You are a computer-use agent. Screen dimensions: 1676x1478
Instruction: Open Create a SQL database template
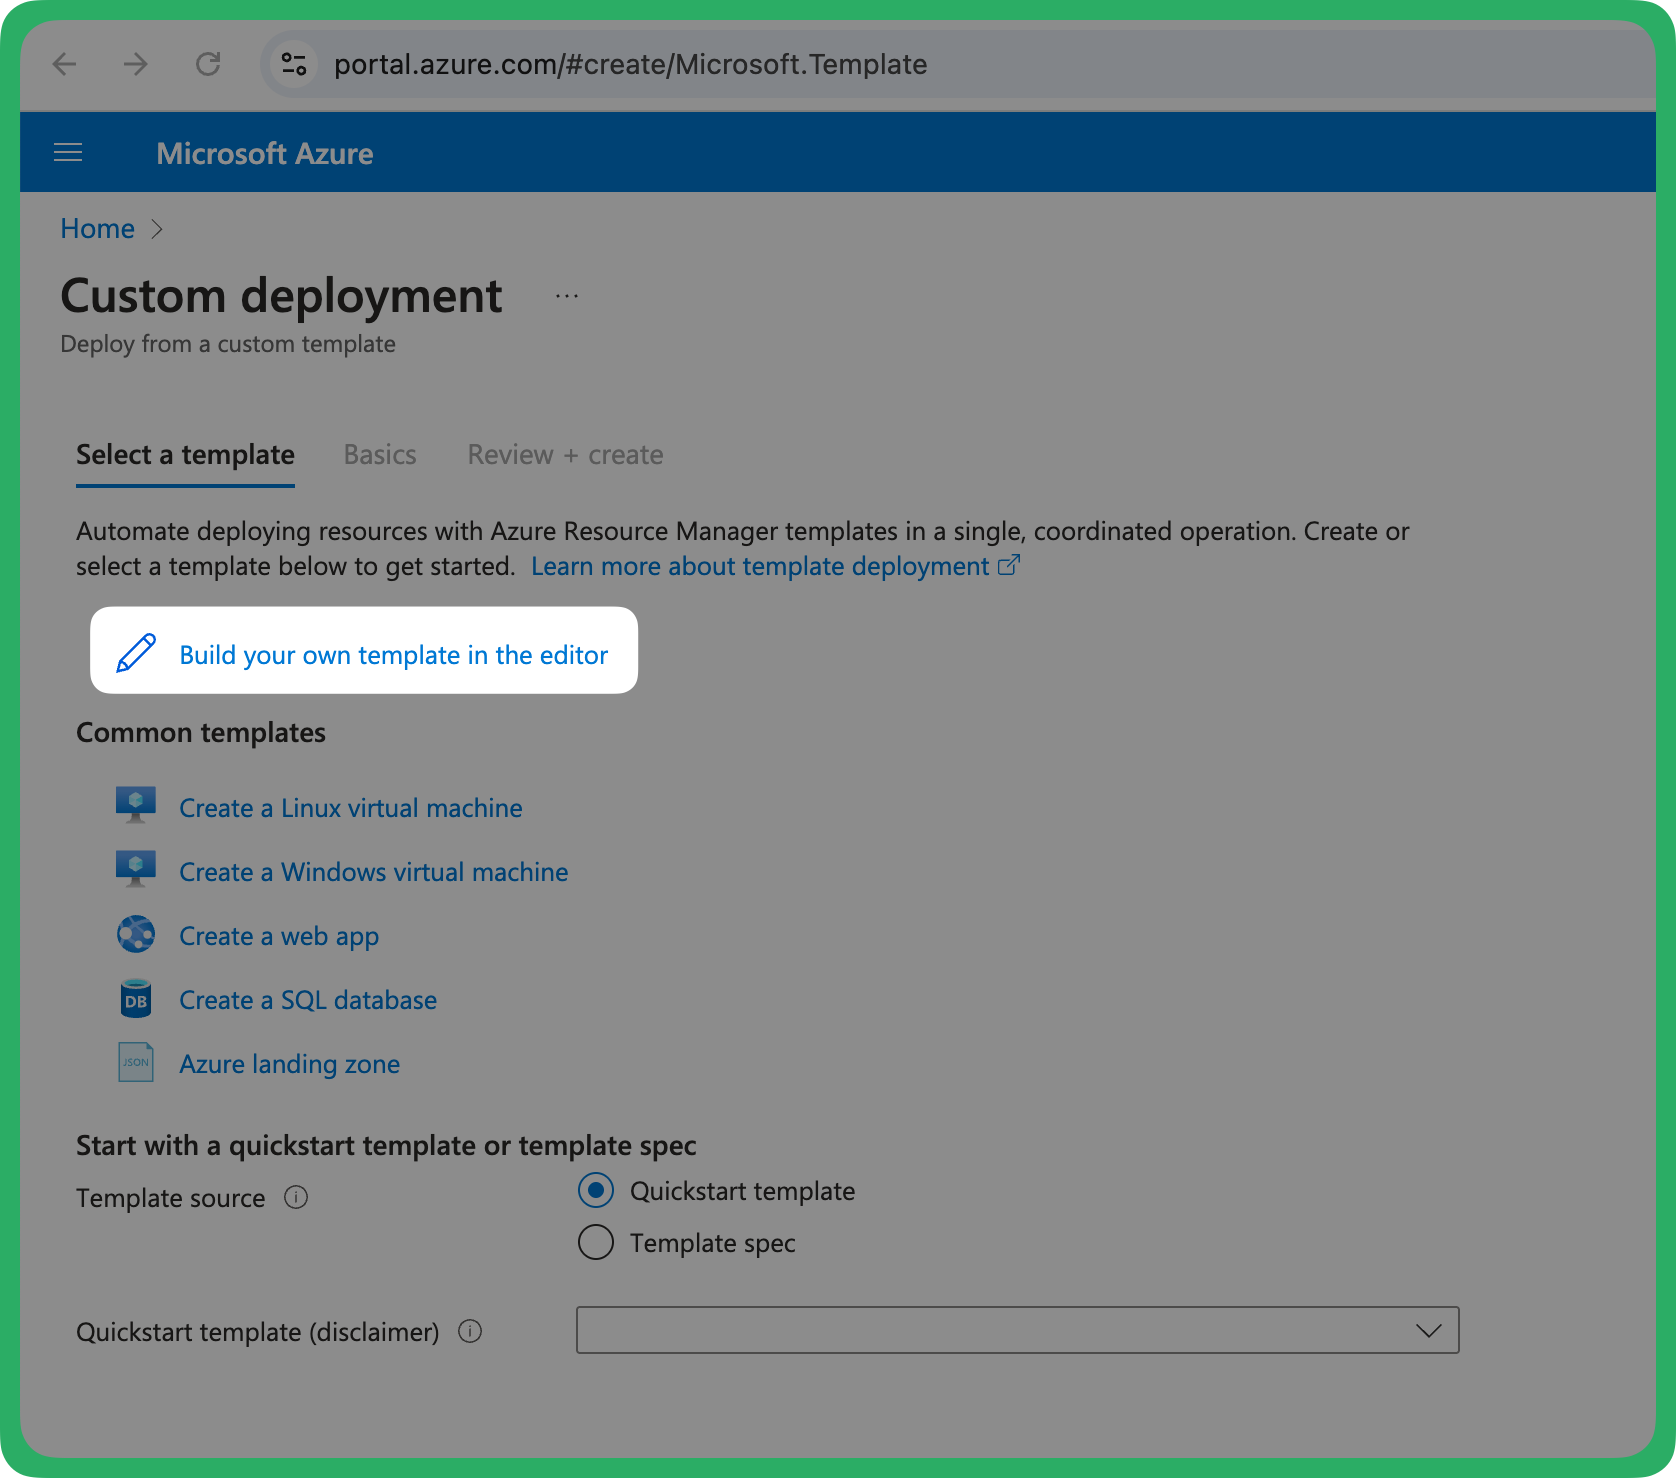[x=308, y=1000]
